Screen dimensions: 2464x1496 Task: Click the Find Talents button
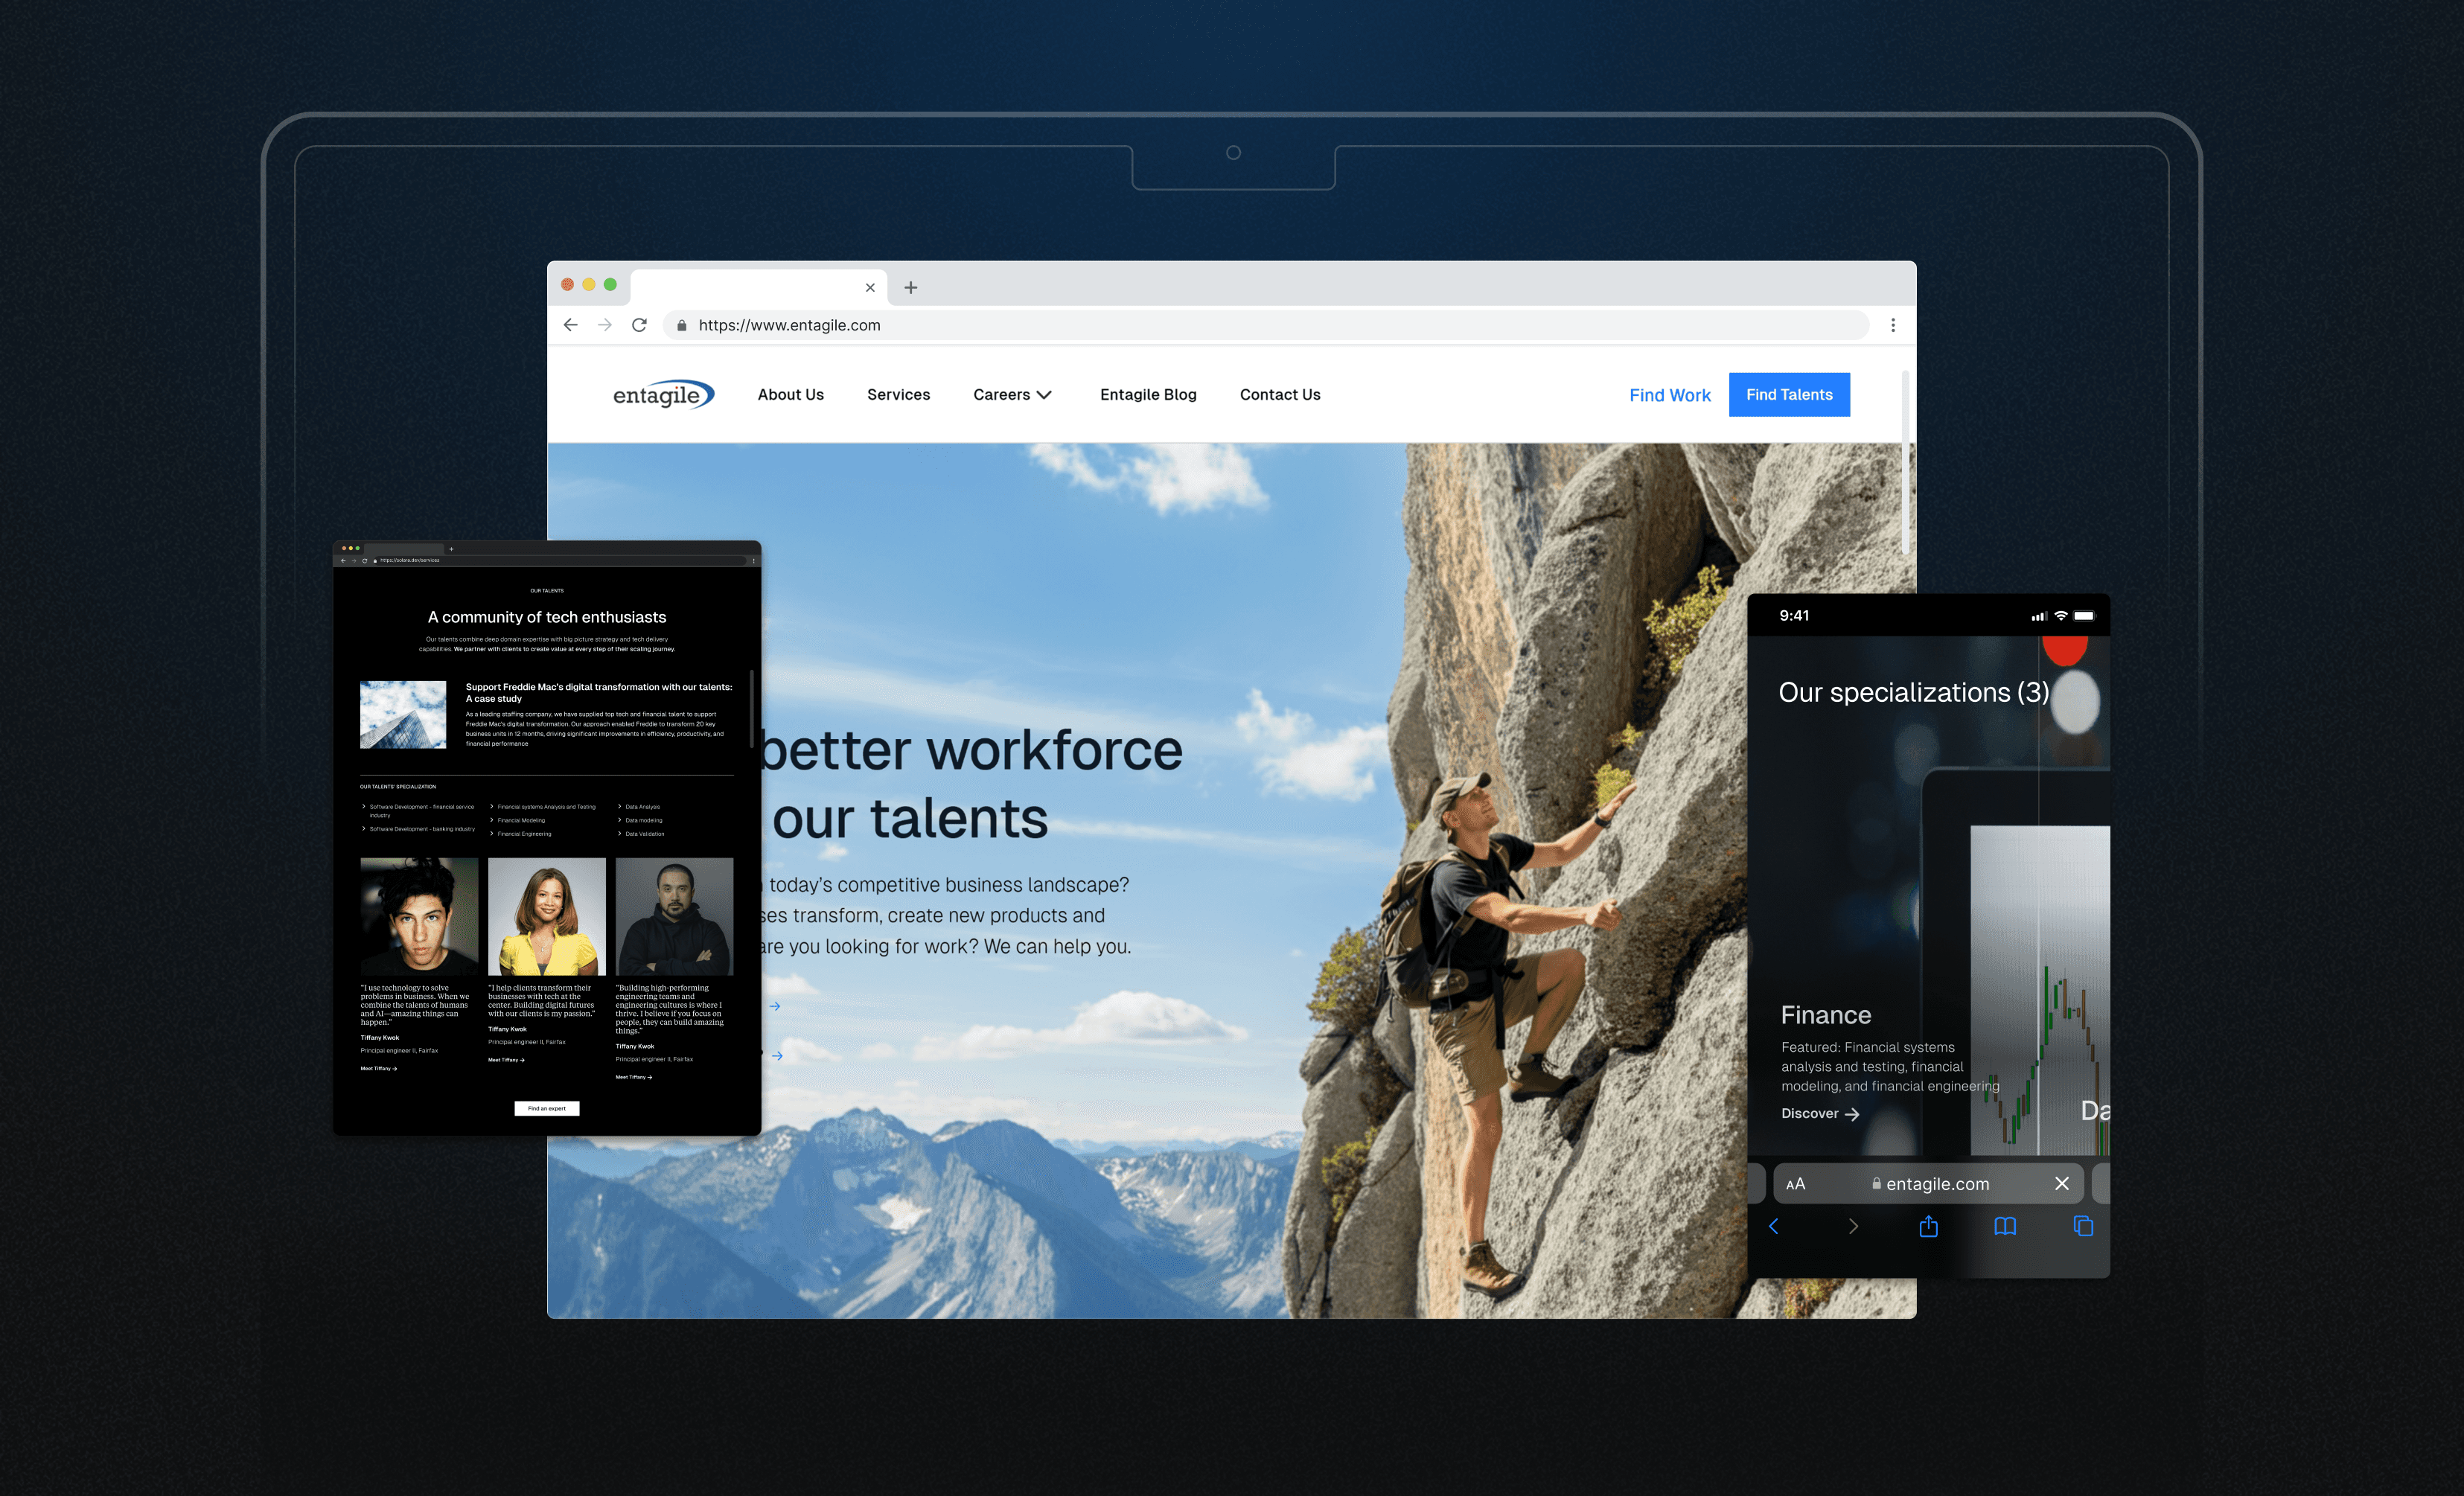click(x=1788, y=395)
